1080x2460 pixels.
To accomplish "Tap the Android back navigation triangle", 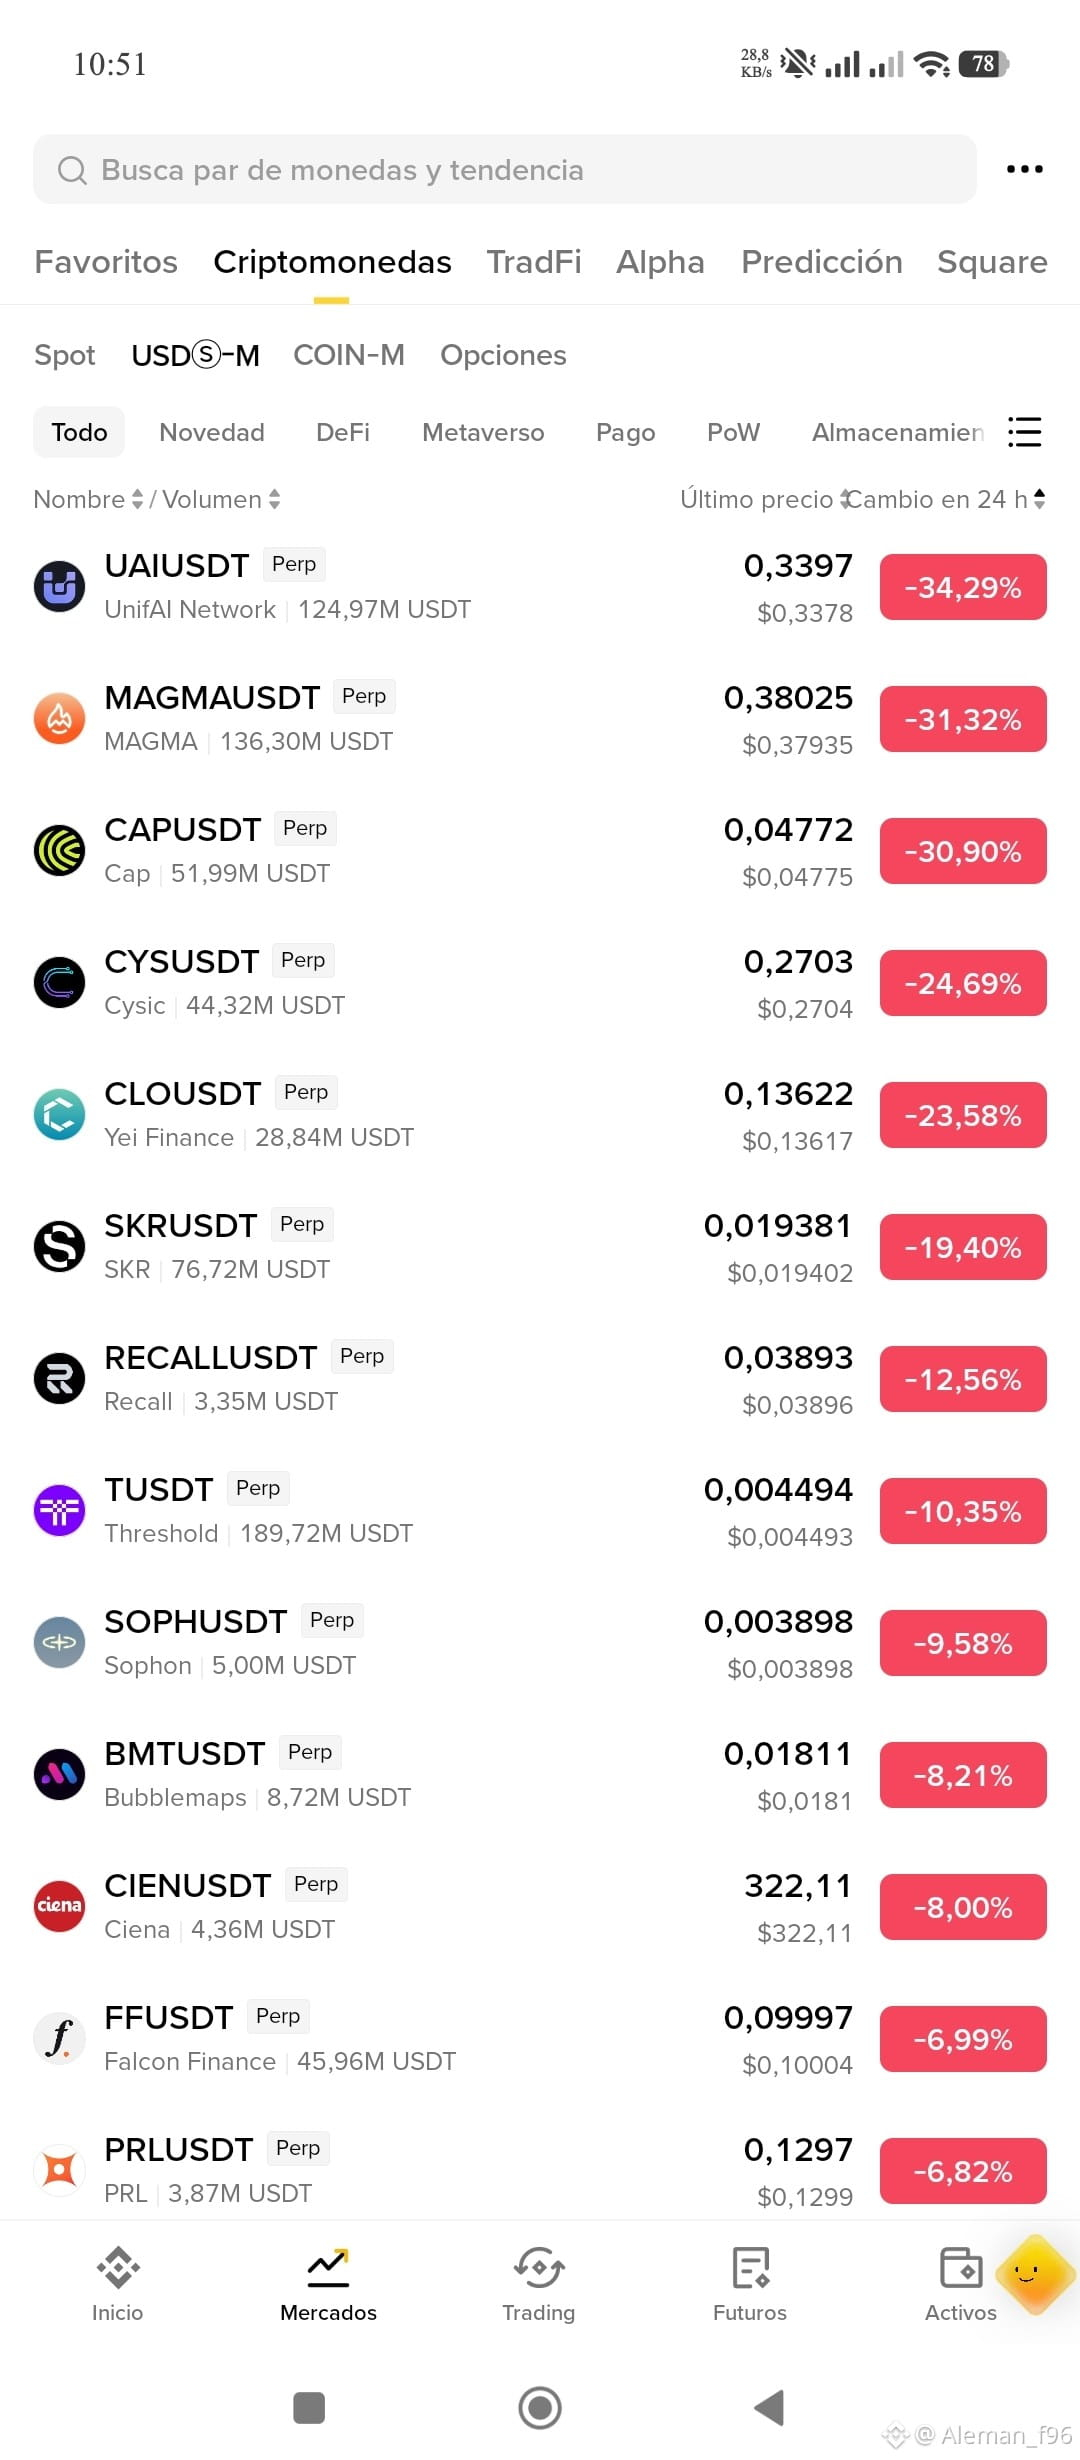I will (769, 2408).
